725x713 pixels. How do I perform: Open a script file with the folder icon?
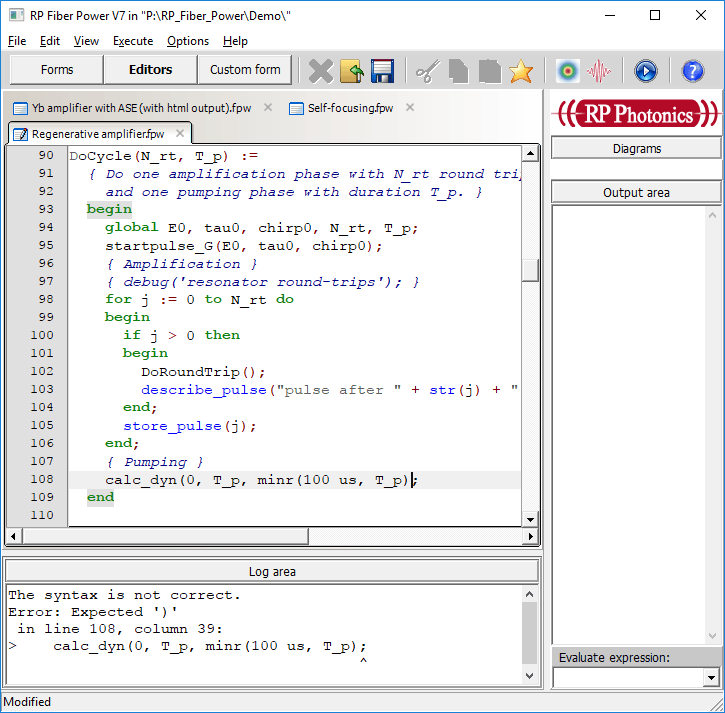[x=351, y=71]
